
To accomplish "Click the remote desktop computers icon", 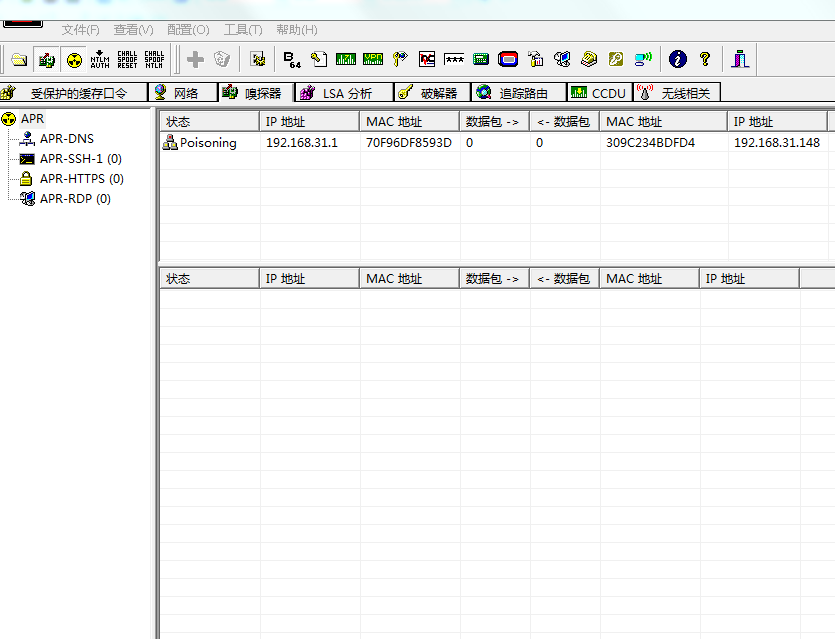I will click(x=562, y=59).
